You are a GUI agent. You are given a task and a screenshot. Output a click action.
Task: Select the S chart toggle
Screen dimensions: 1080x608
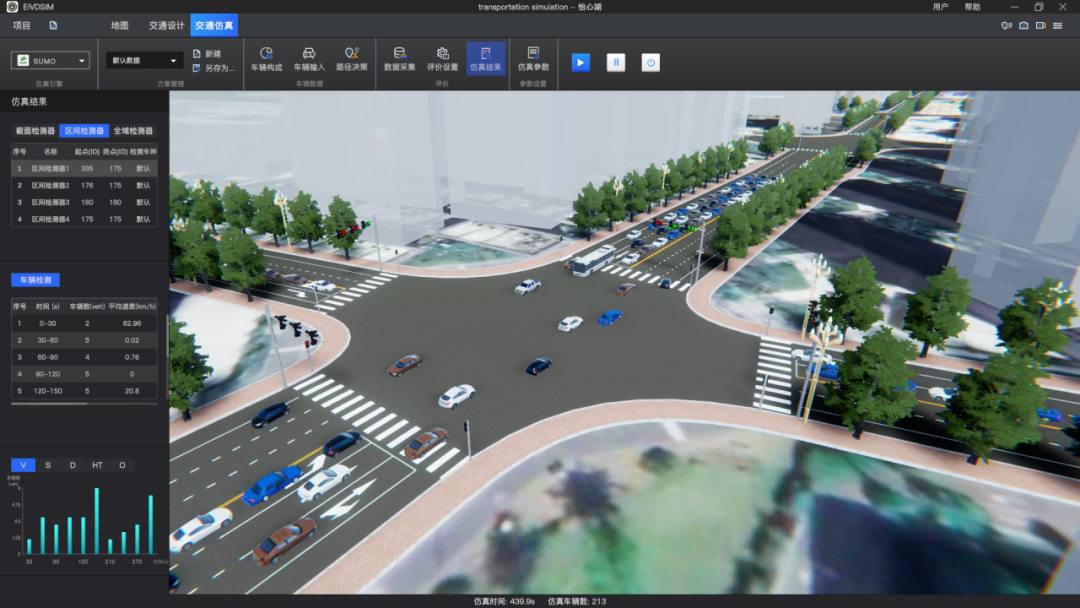pyautogui.click(x=48, y=465)
